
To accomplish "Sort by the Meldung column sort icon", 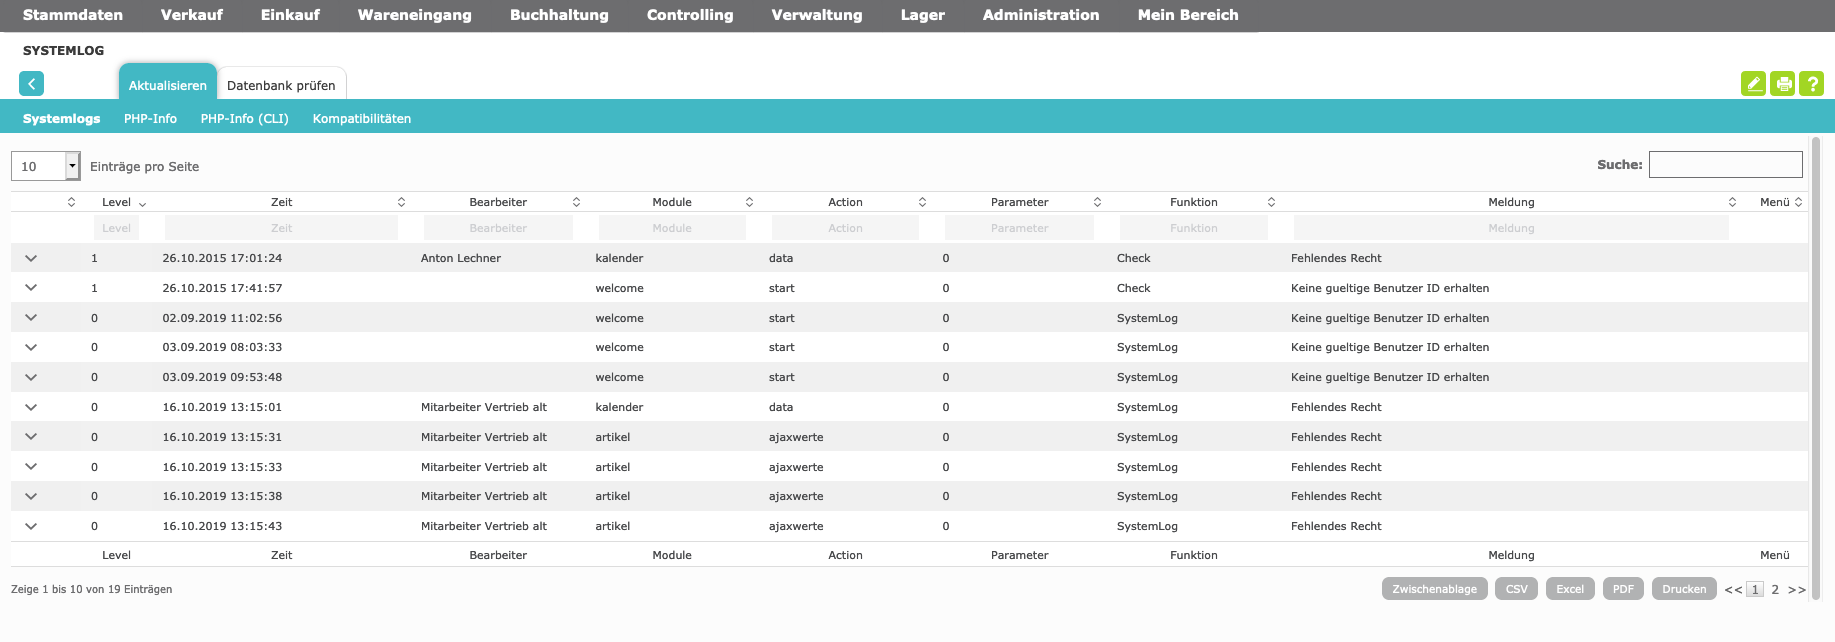I will coord(1732,202).
